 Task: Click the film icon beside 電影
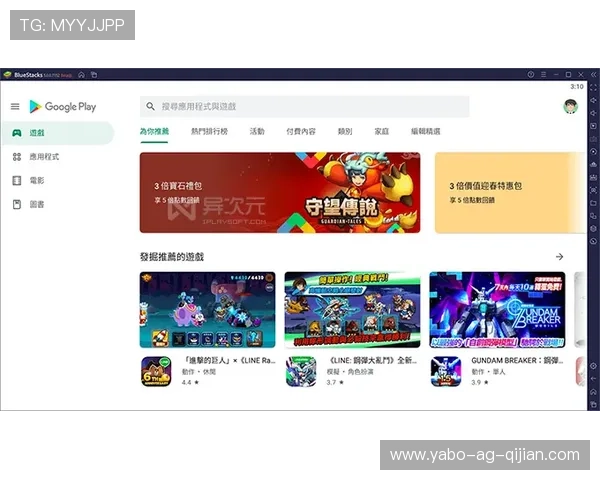tap(16, 180)
